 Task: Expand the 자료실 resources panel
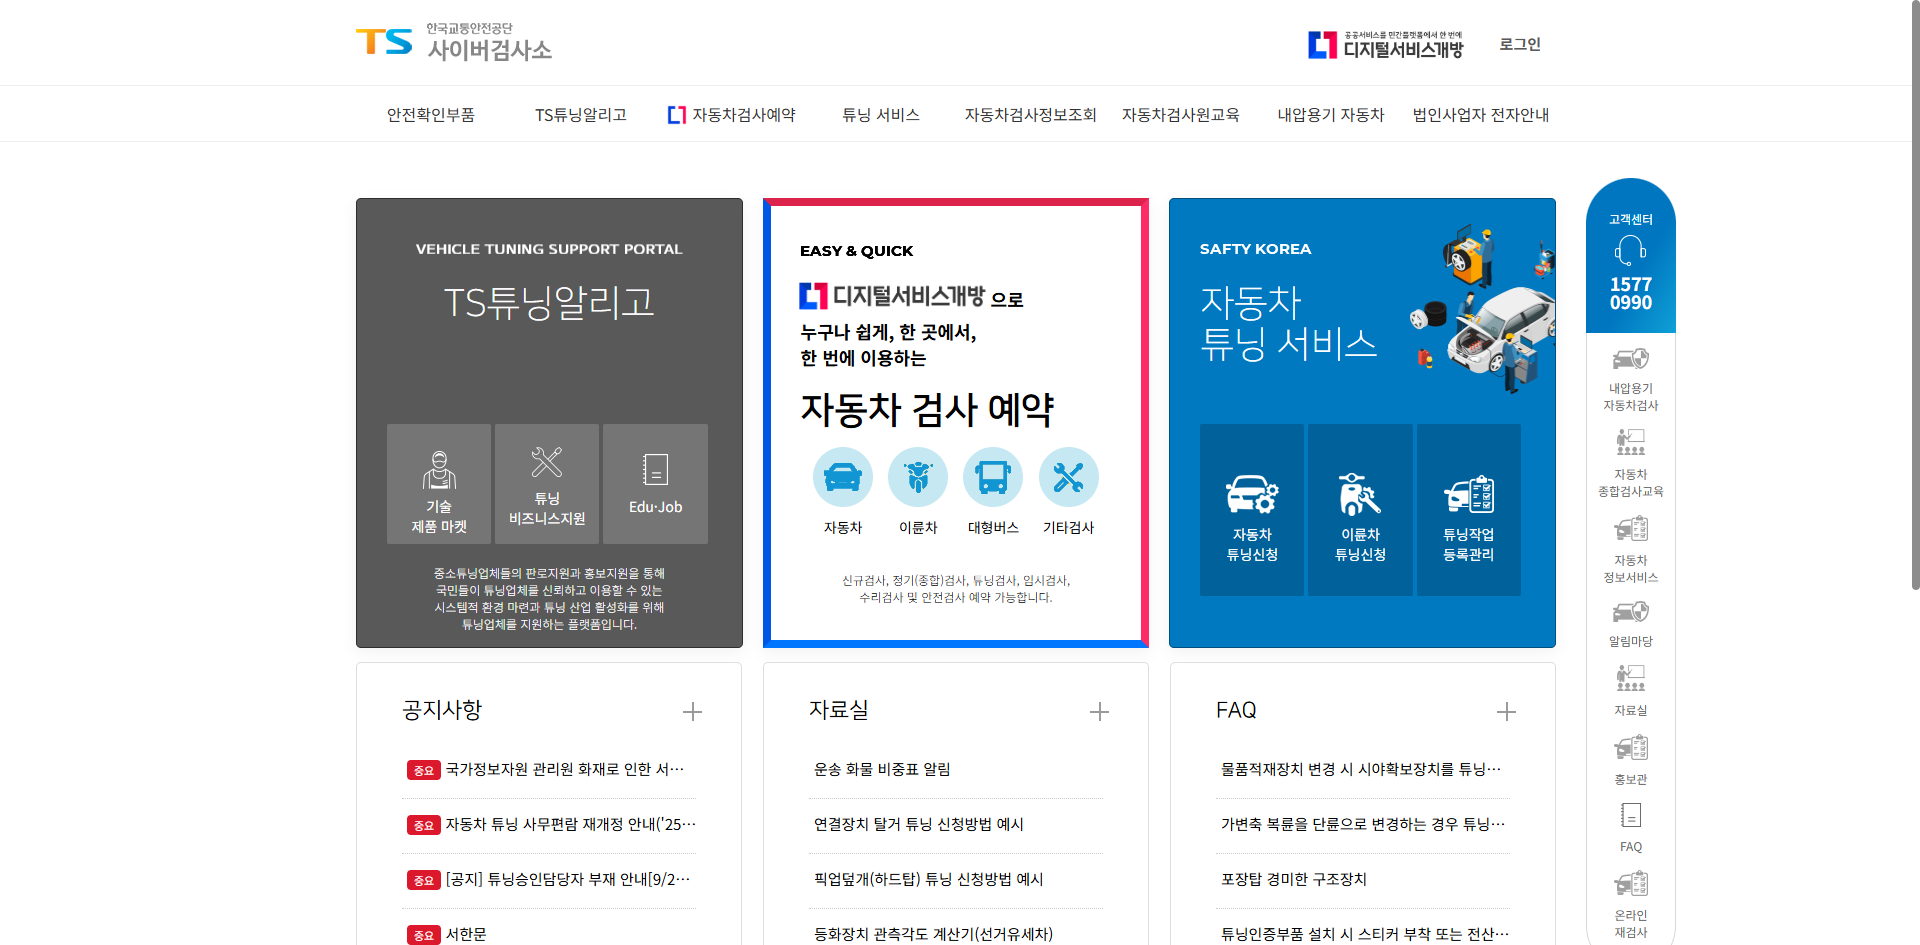click(x=1099, y=711)
